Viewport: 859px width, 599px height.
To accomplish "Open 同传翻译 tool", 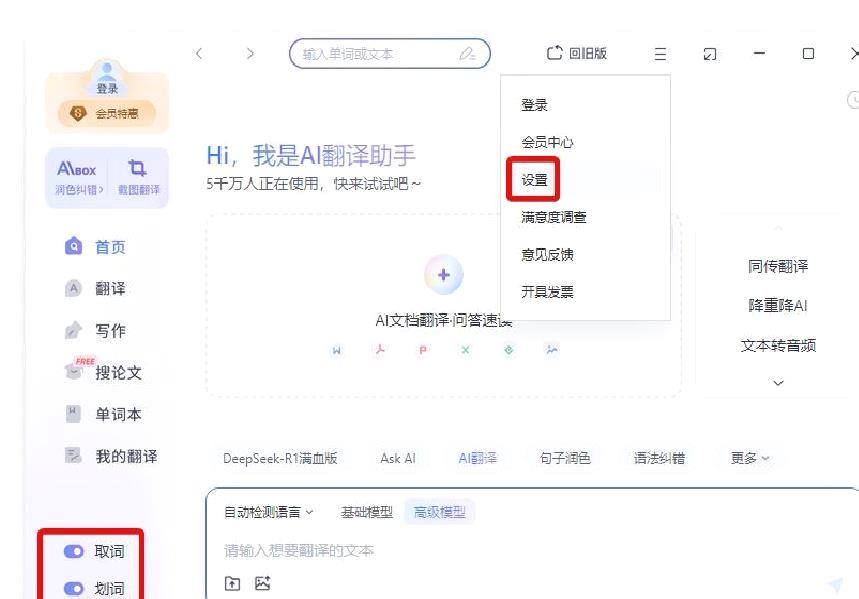I will point(778,267).
